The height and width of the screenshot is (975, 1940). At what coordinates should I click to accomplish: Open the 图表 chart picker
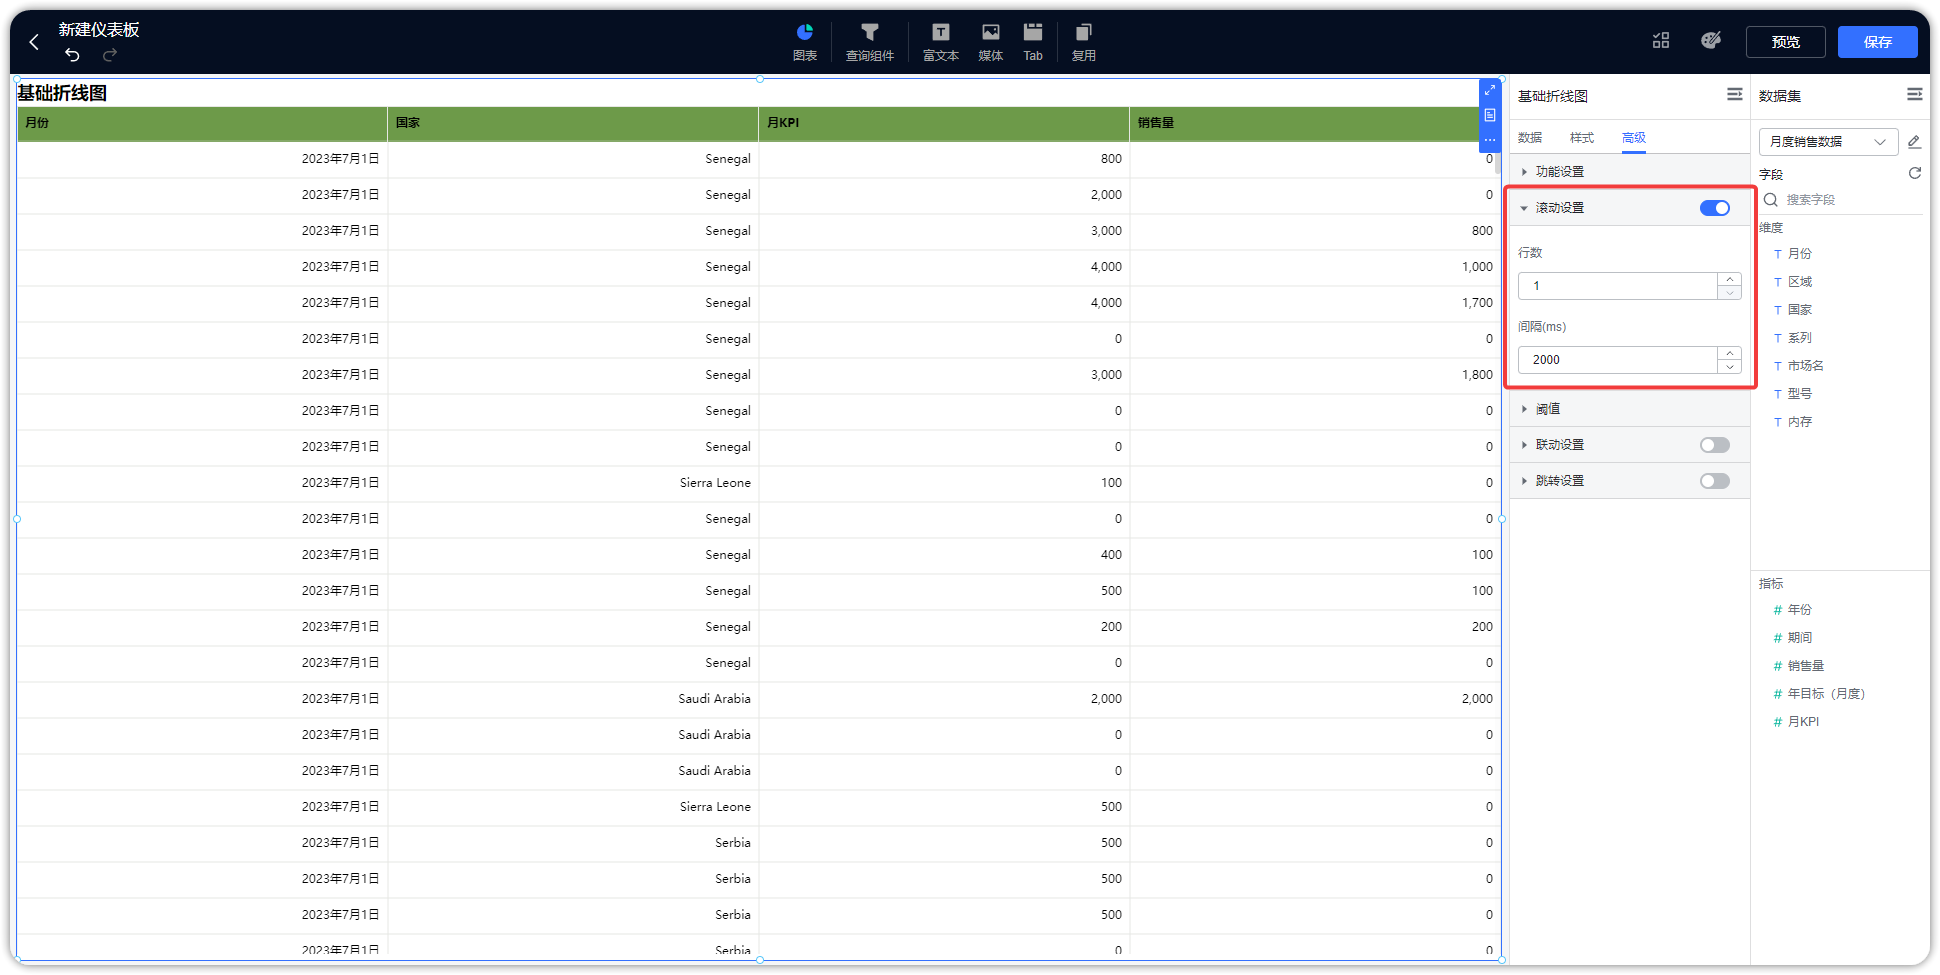coord(805,42)
